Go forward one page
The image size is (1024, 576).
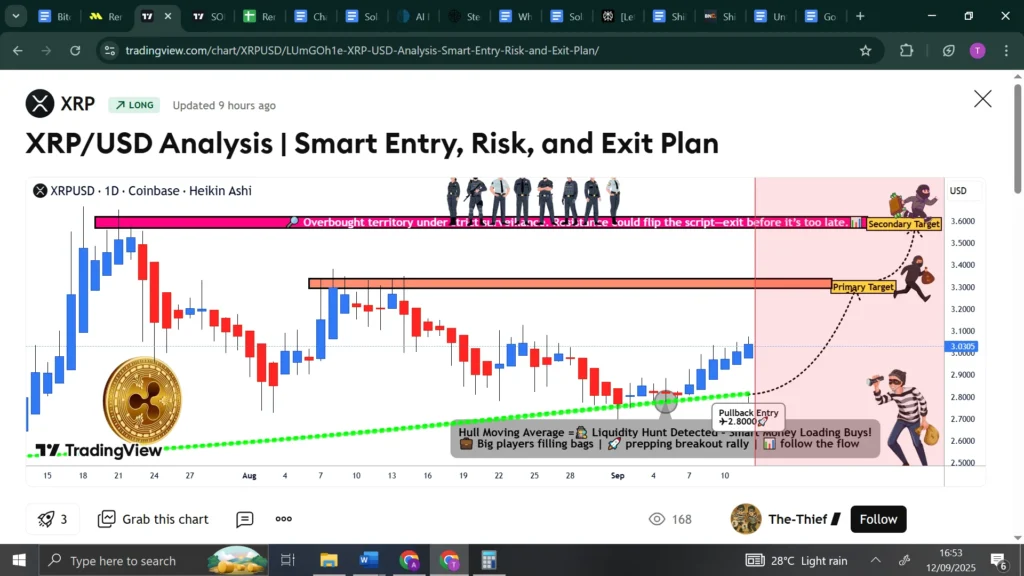[46, 50]
